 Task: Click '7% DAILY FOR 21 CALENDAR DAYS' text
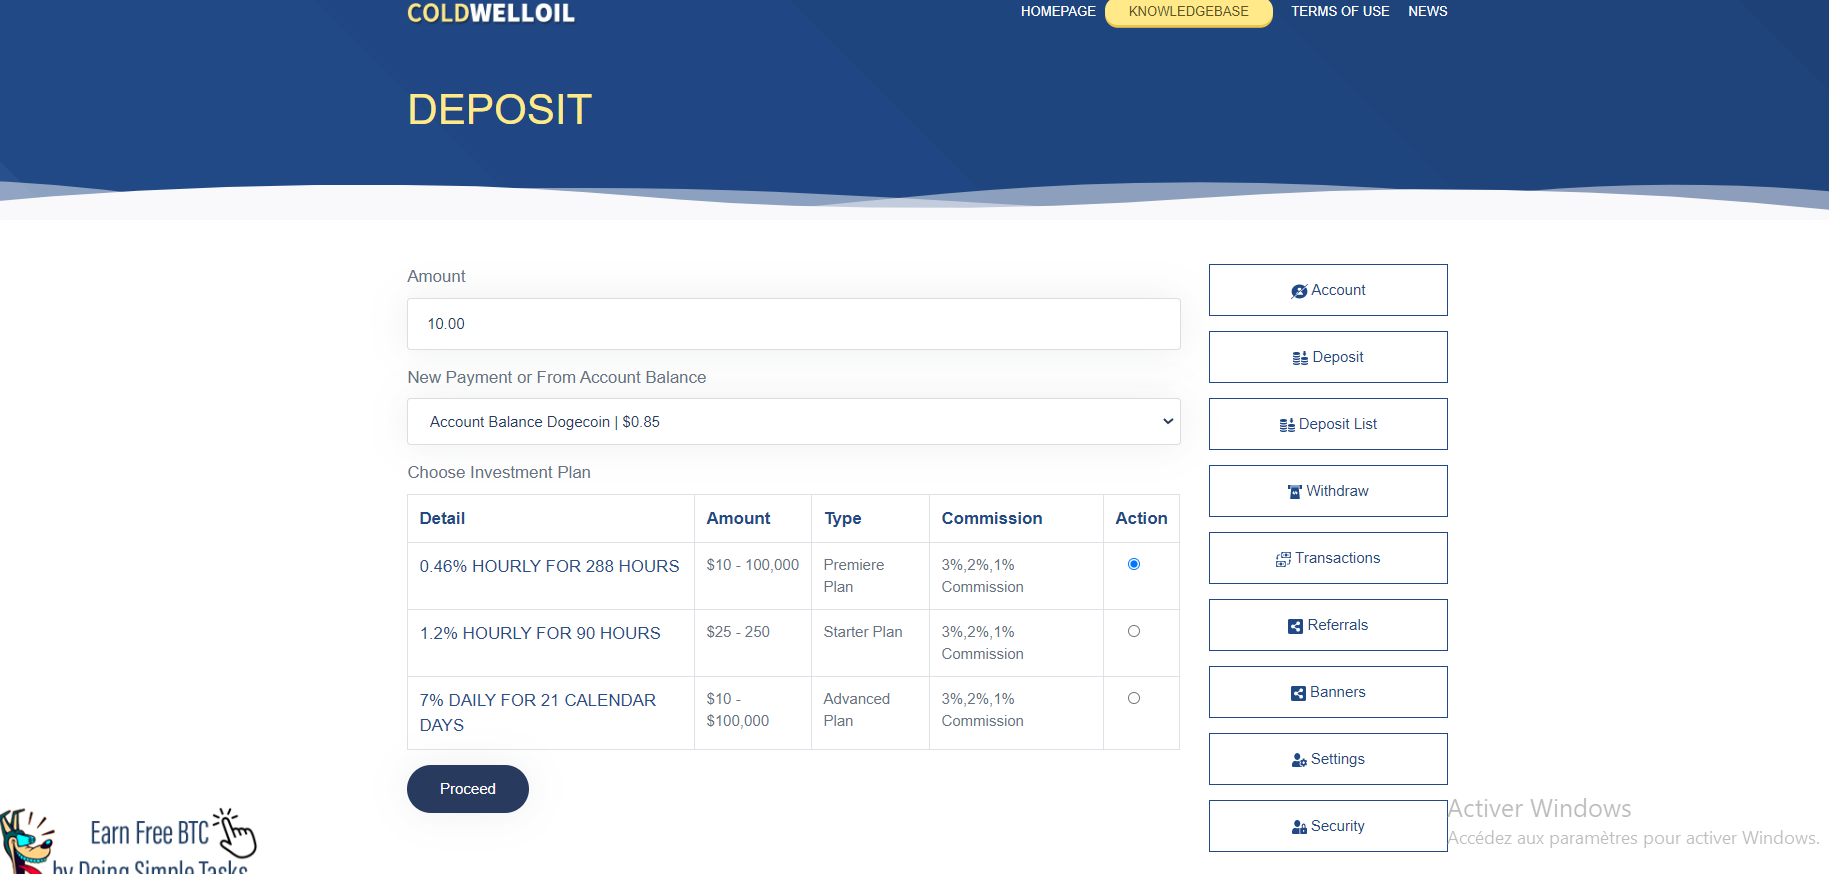(x=538, y=712)
